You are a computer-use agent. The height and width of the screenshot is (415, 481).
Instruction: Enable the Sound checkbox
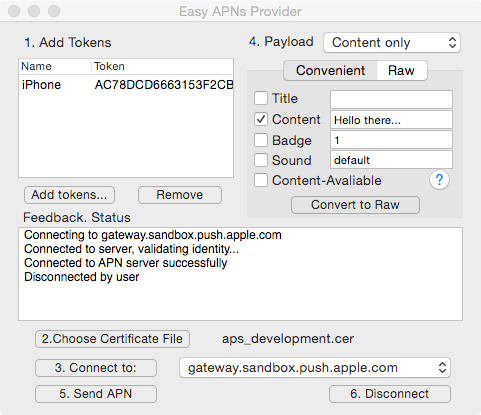[x=261, y=160]
